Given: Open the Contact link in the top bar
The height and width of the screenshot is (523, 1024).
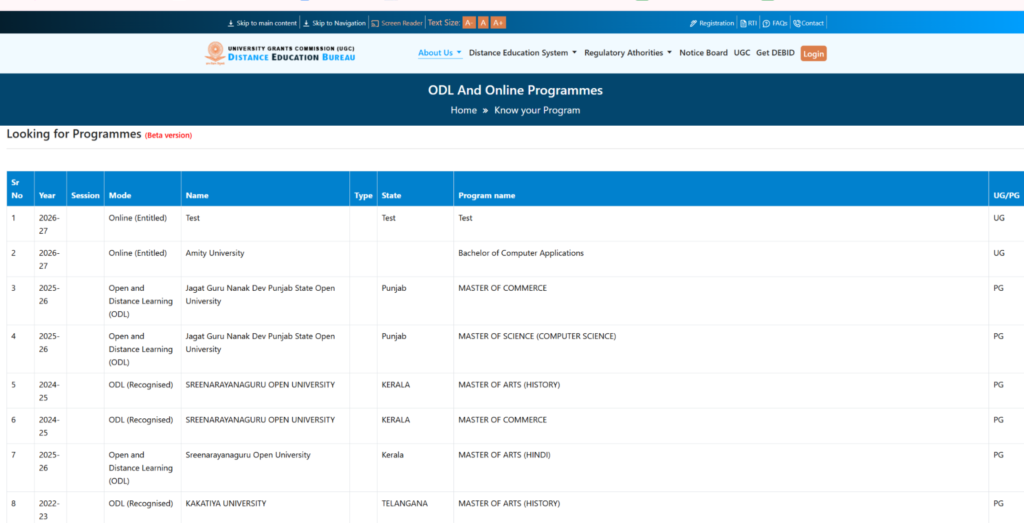Looking at the screenshot, I should point(808,23).
